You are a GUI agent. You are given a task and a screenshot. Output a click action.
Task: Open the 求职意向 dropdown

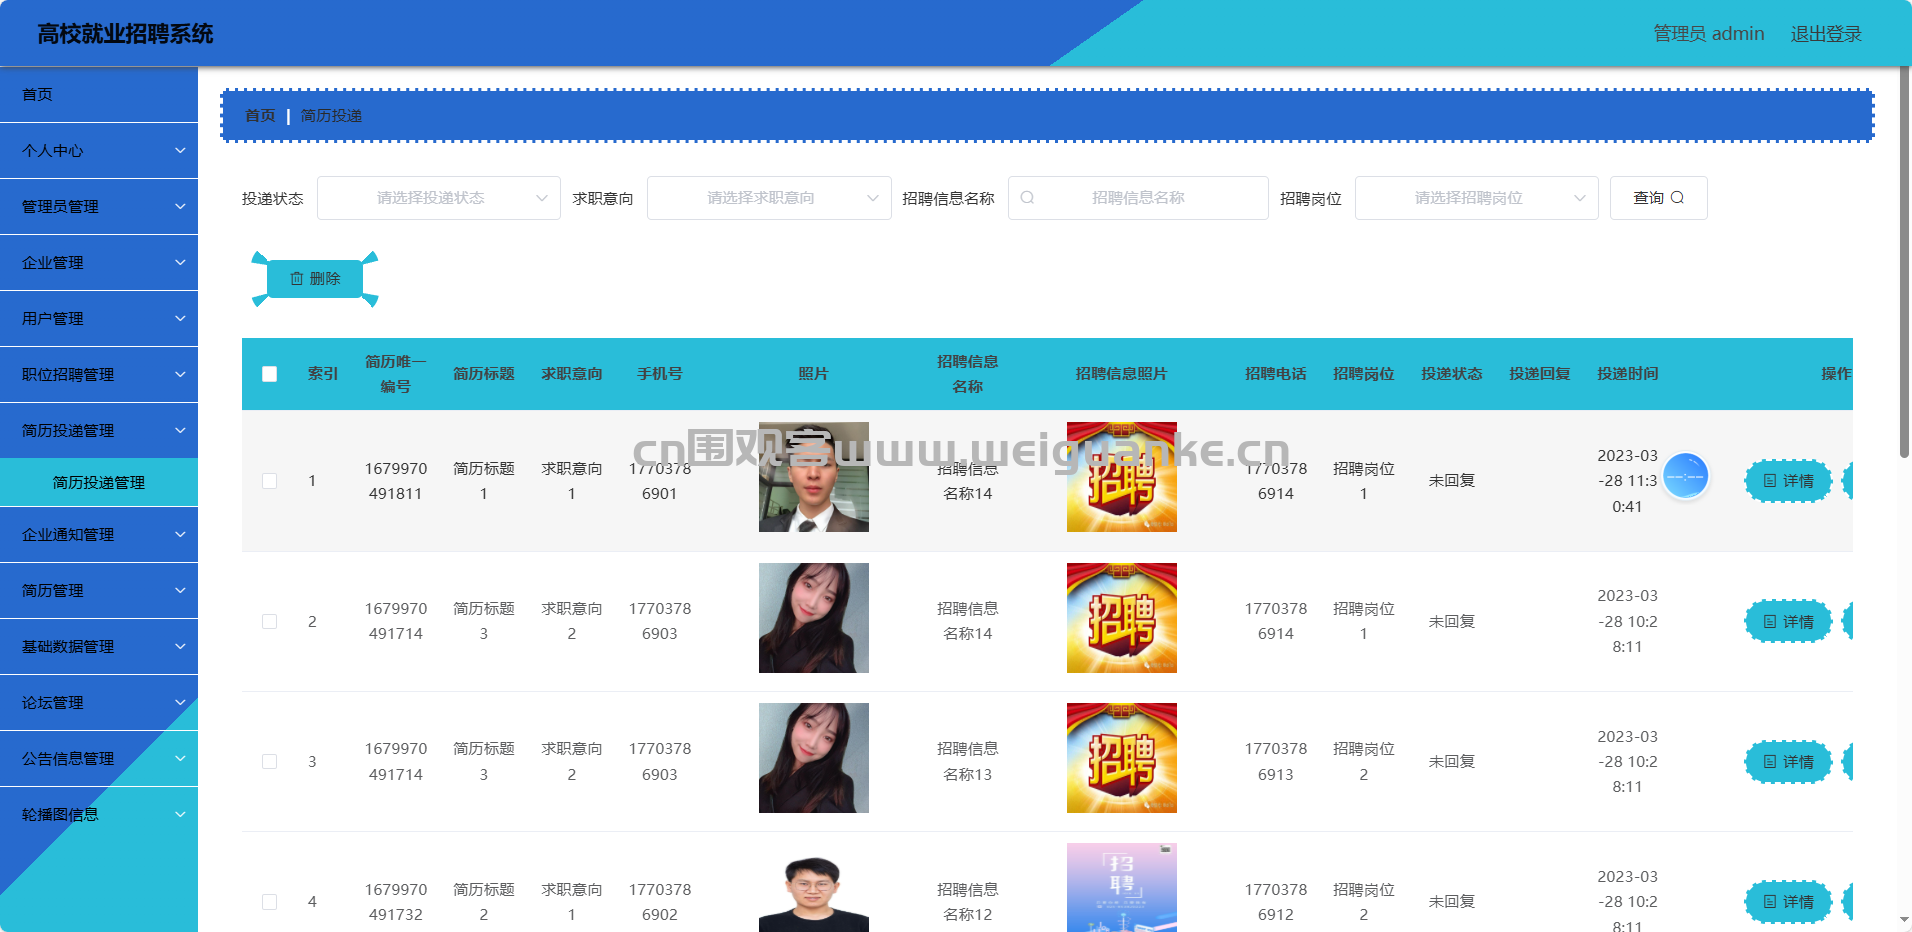pos(768,198)
